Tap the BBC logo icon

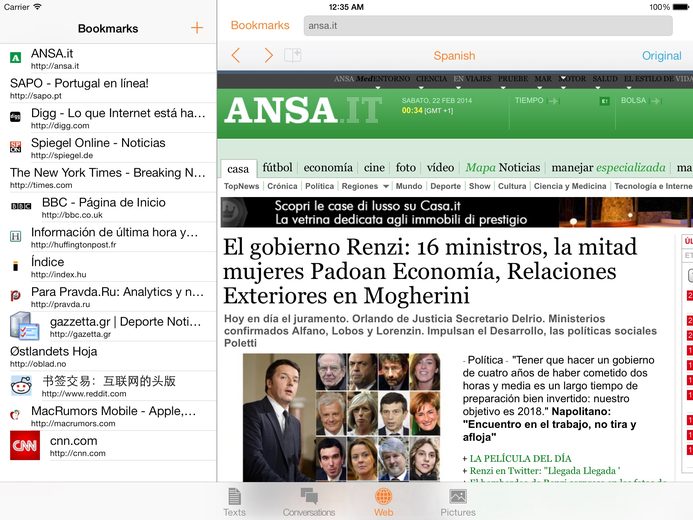coord(21,206)
